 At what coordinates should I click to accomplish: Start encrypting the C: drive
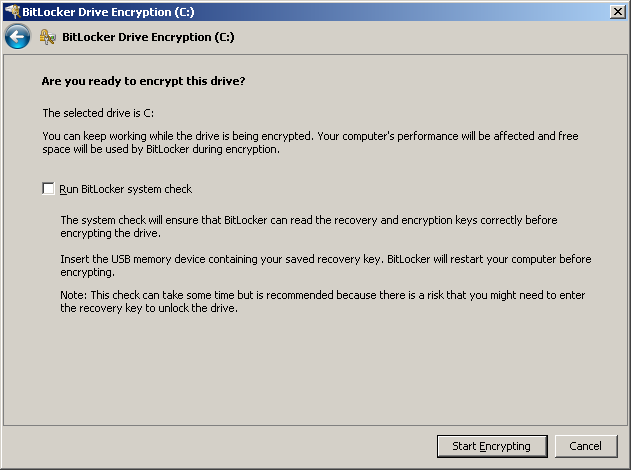tap(492, 446)
